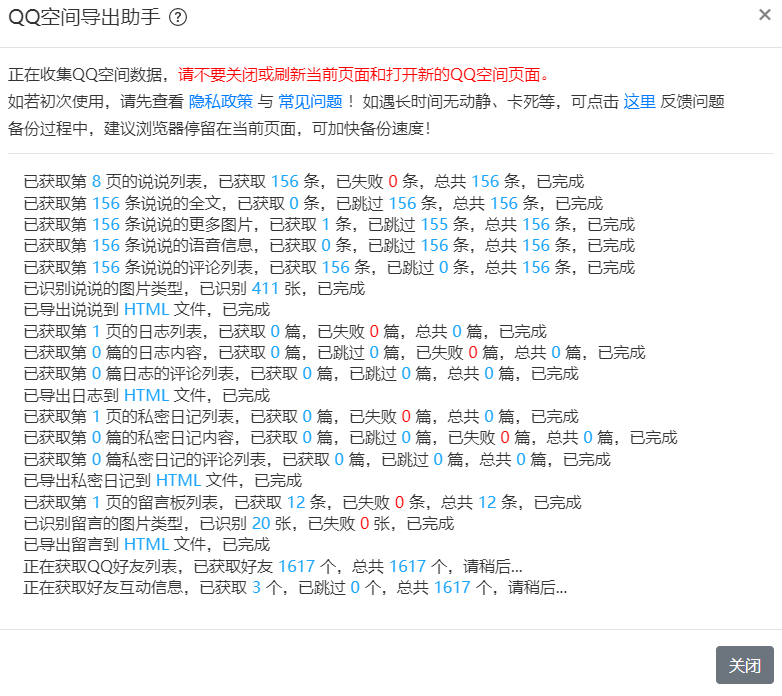This screenshot has height=696, width=782.
Task: Click the line 1 页的私密日记列表
Action: pos(301,417)
